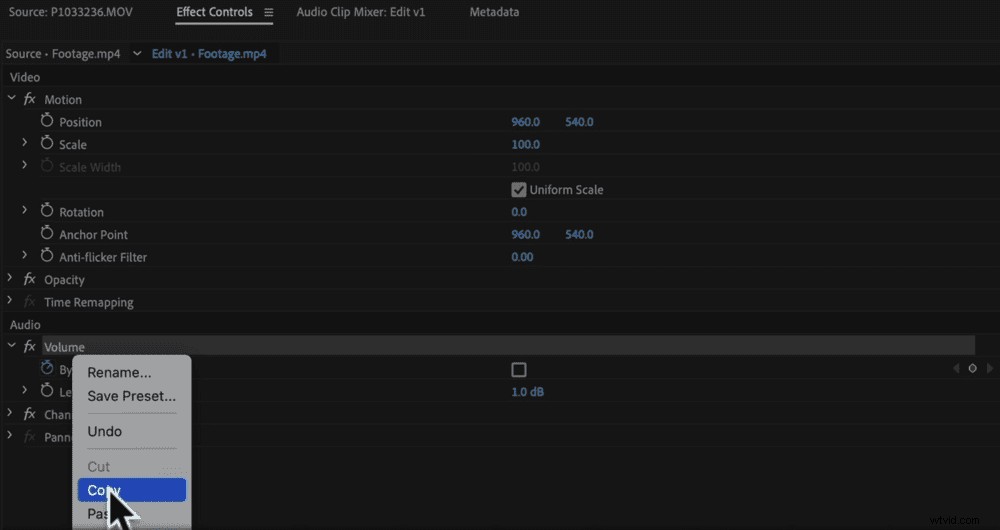Image resolution: width=1000 pixels, height=530 pixels.
Task: Toggle Anchor Point stopwatch icon
Action: 47,234
